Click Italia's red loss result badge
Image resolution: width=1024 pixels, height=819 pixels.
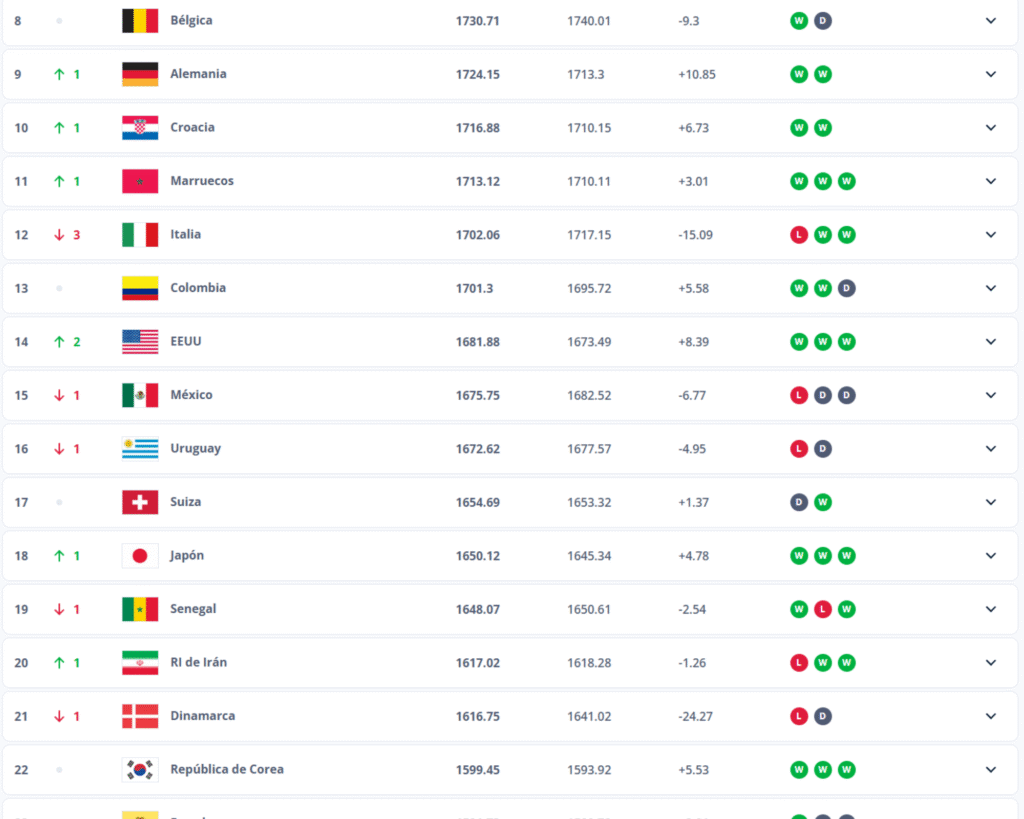pos(799,235)
